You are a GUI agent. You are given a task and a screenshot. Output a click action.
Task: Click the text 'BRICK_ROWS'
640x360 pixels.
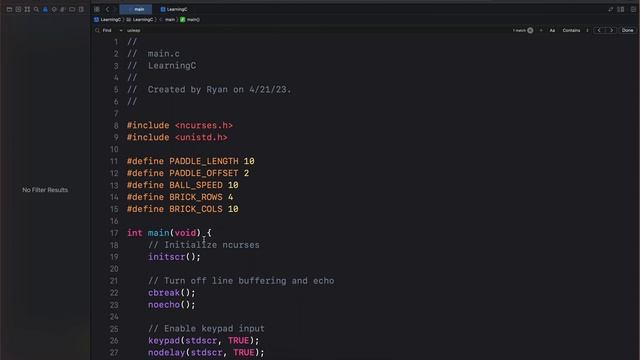196,198
